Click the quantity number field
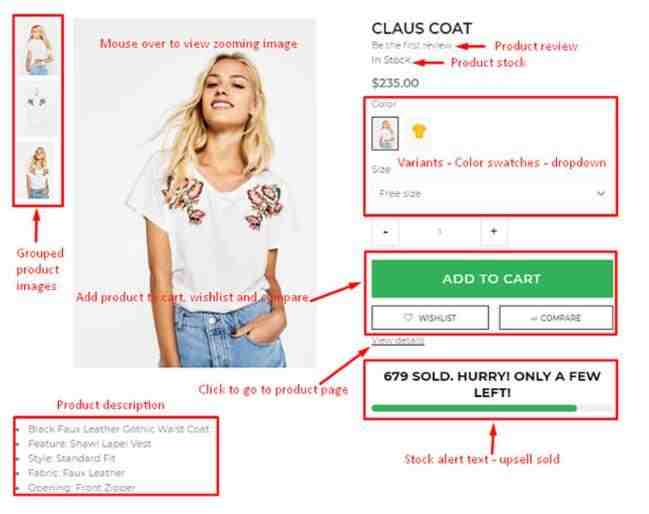 440,232
